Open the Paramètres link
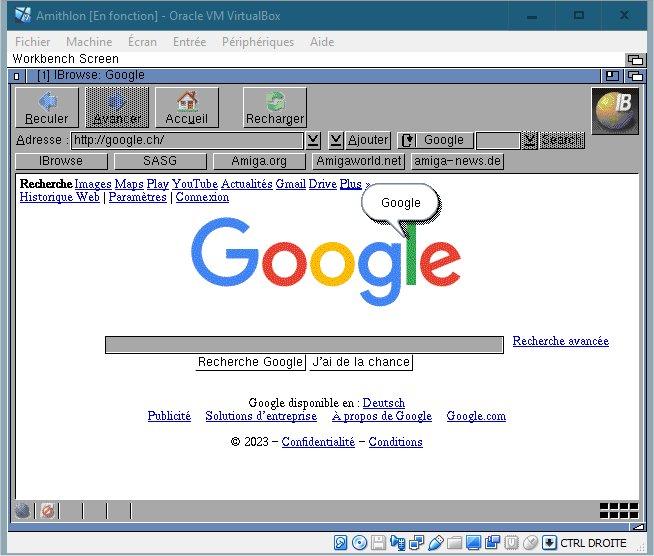The width and height of the screenshot is (654, 556). click(x=137, y=197)
